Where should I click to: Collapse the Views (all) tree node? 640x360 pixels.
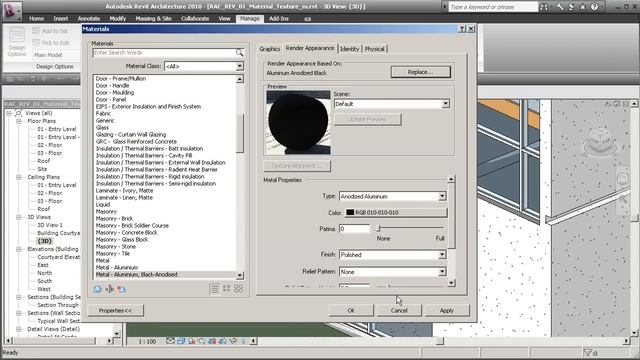pos(9,113)
